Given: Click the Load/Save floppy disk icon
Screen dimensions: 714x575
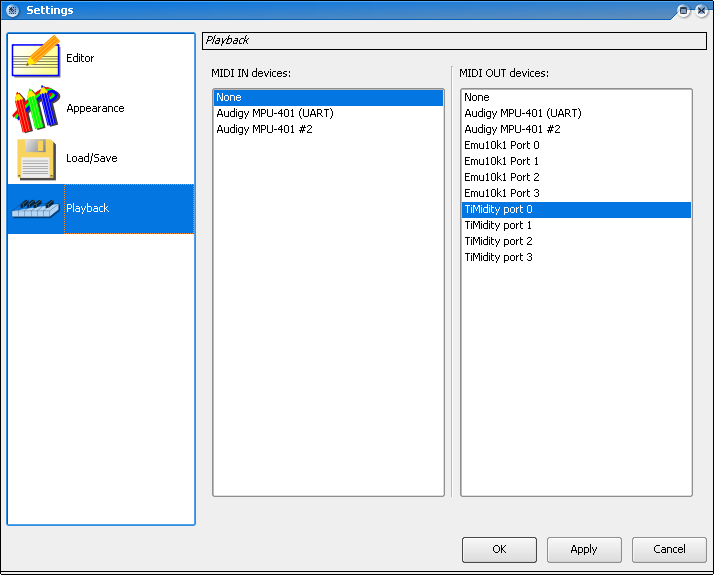Looking at the screenshot, I should (36, 159).
